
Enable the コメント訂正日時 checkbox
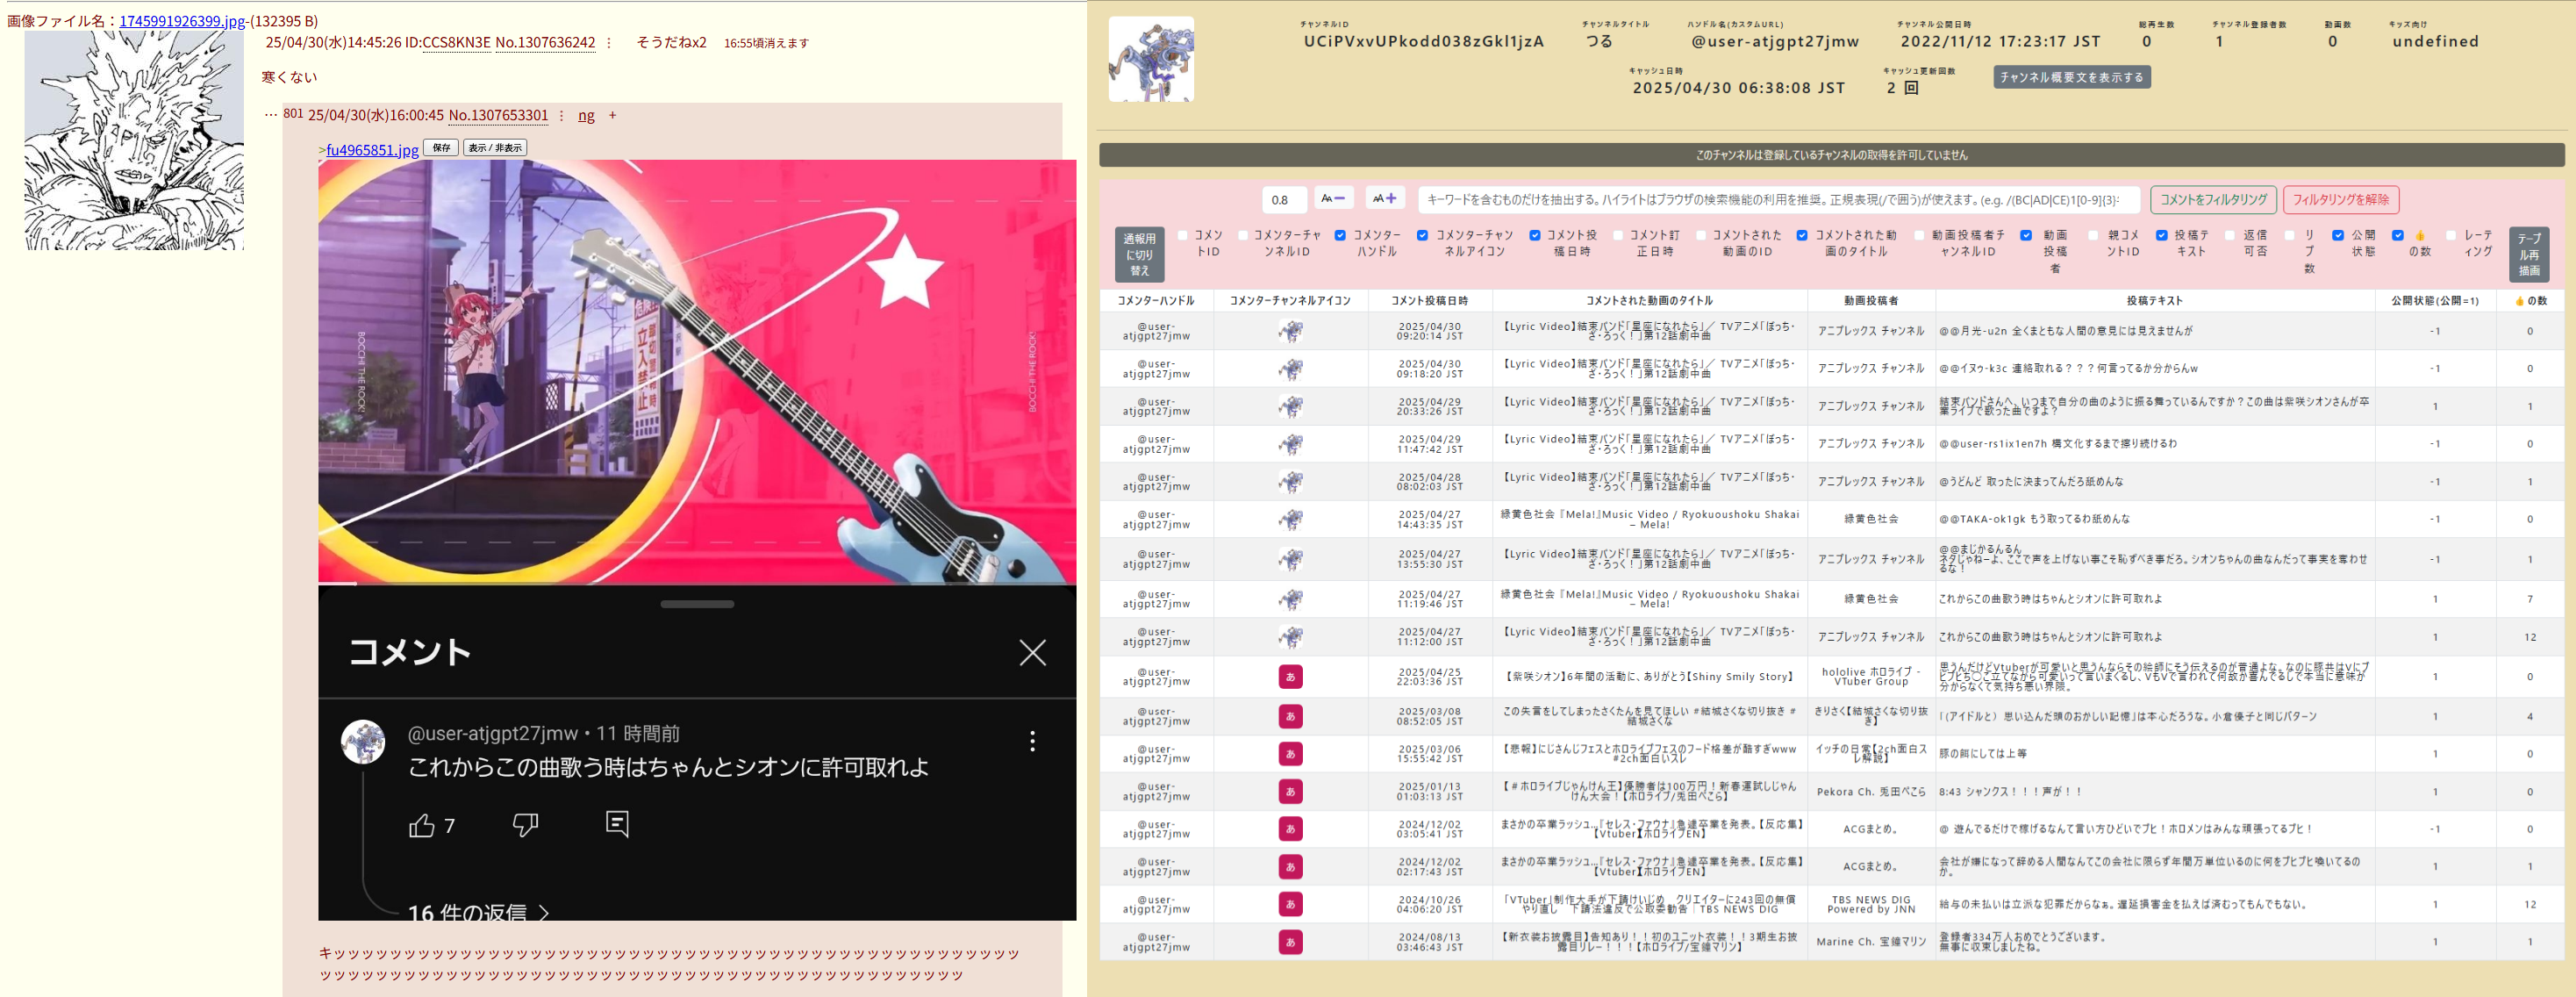click(x=1617, y=236)
